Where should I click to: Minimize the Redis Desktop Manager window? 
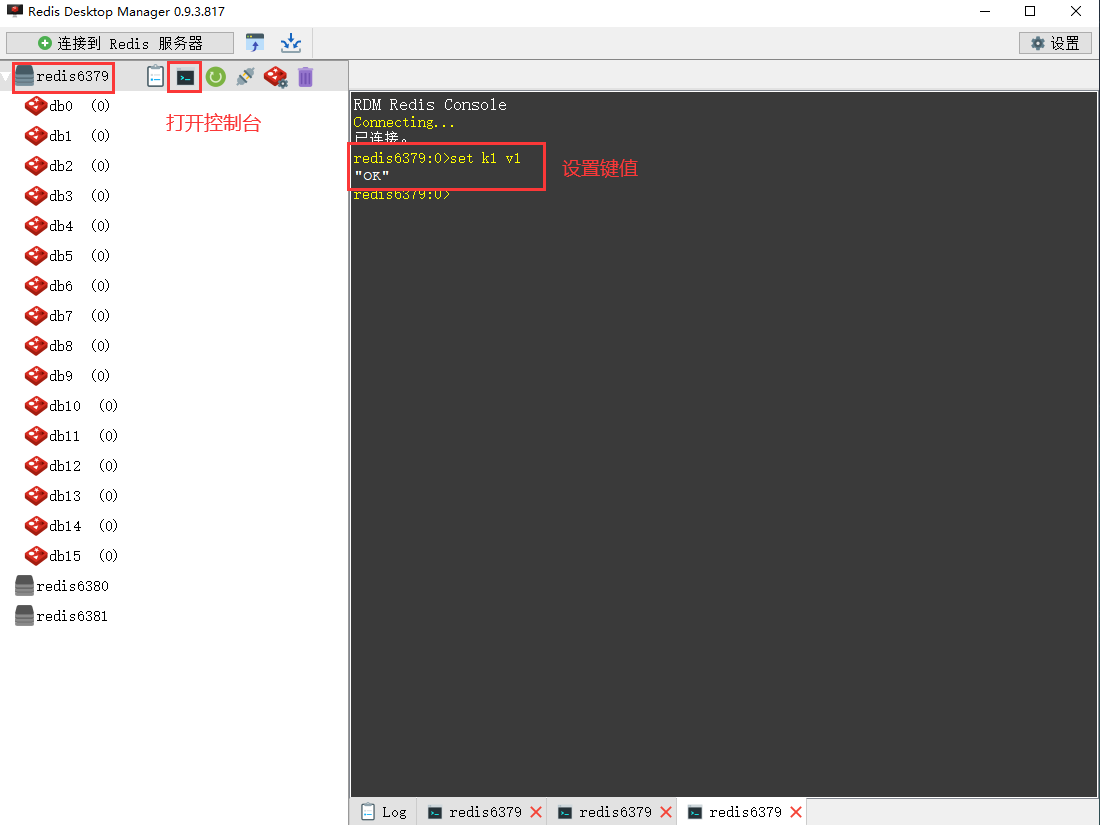pos(985,11)
